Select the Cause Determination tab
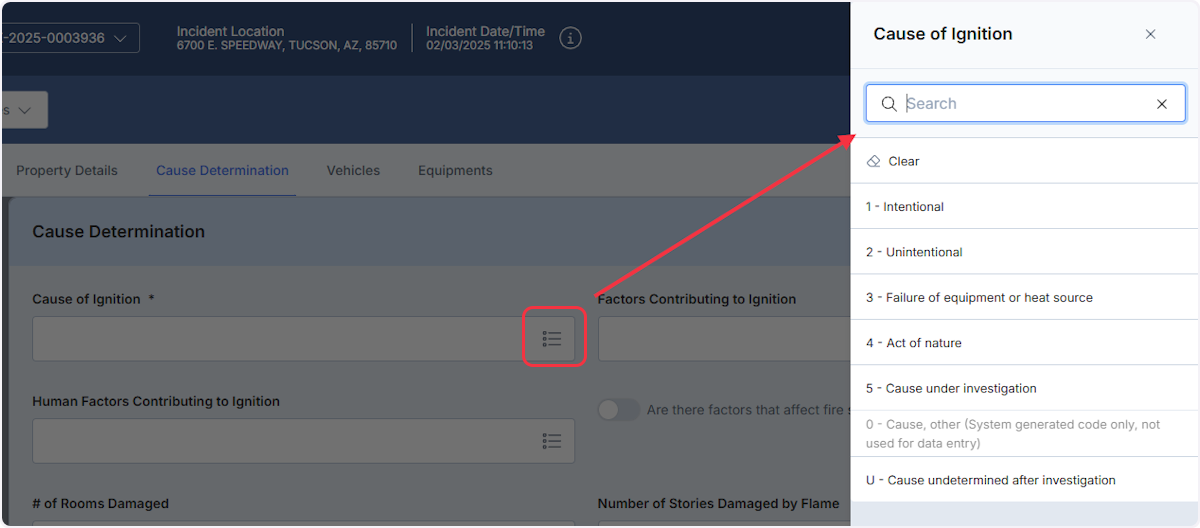 [x=222, y=171]
